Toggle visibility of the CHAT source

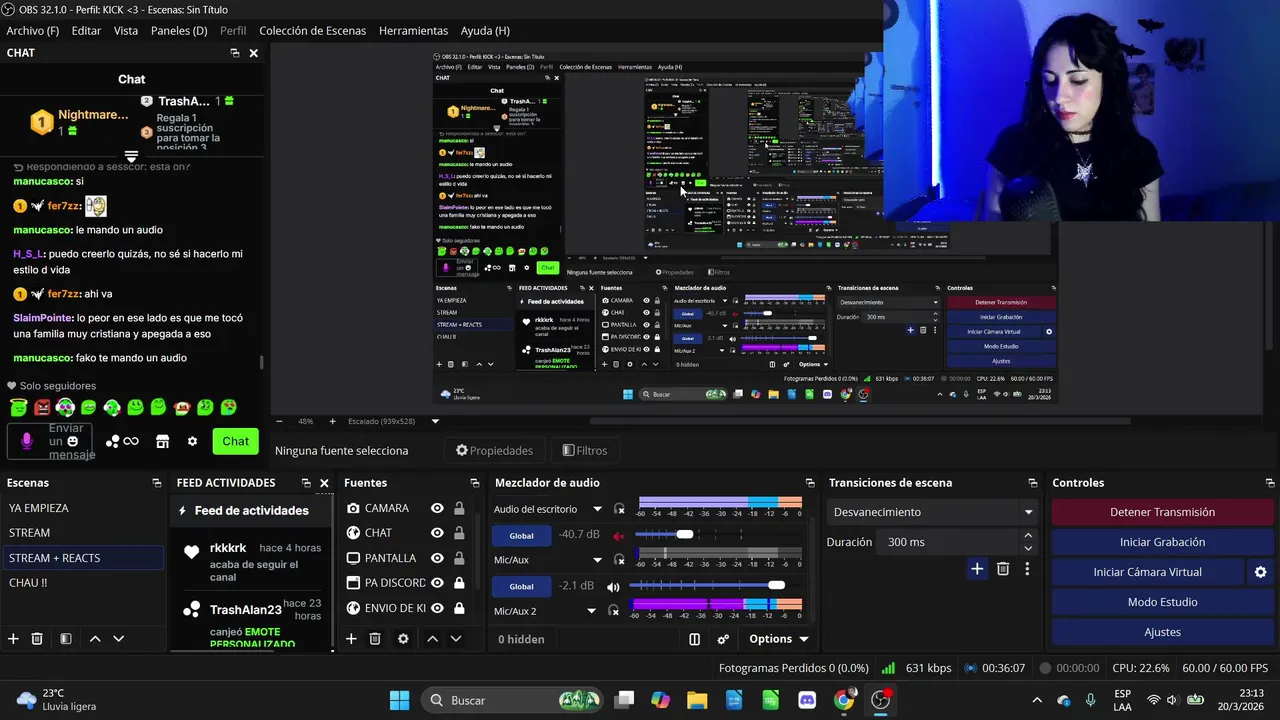437,533
